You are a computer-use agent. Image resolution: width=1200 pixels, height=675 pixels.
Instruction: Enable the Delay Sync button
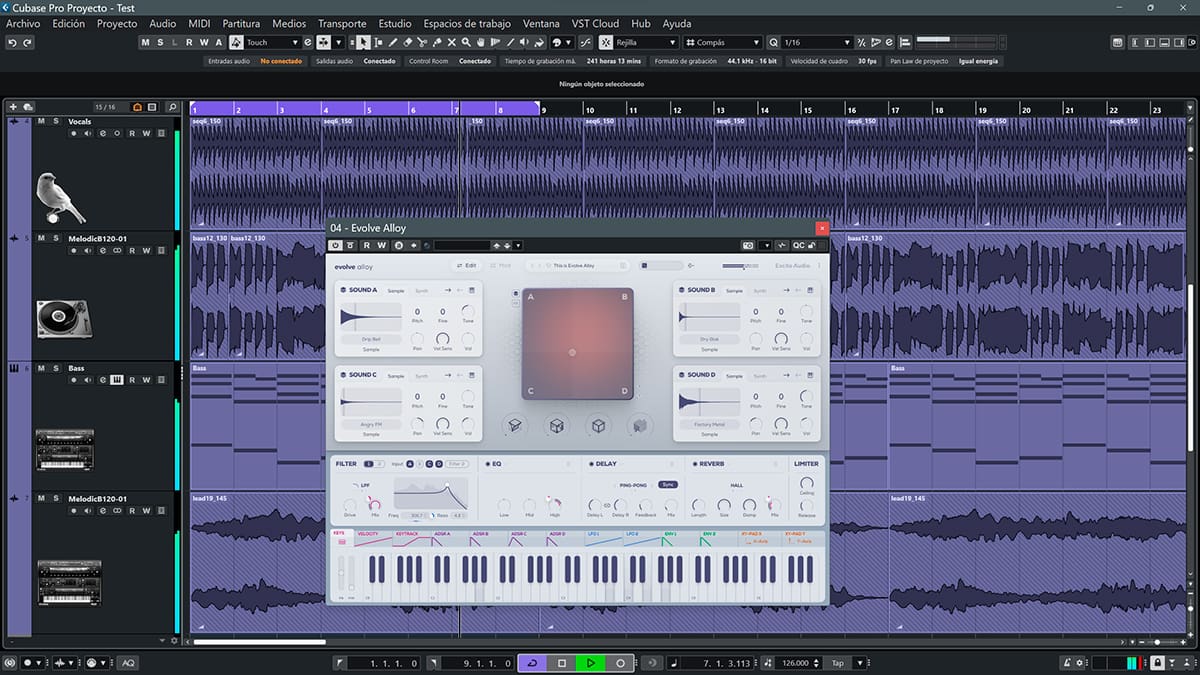(668, 484)
